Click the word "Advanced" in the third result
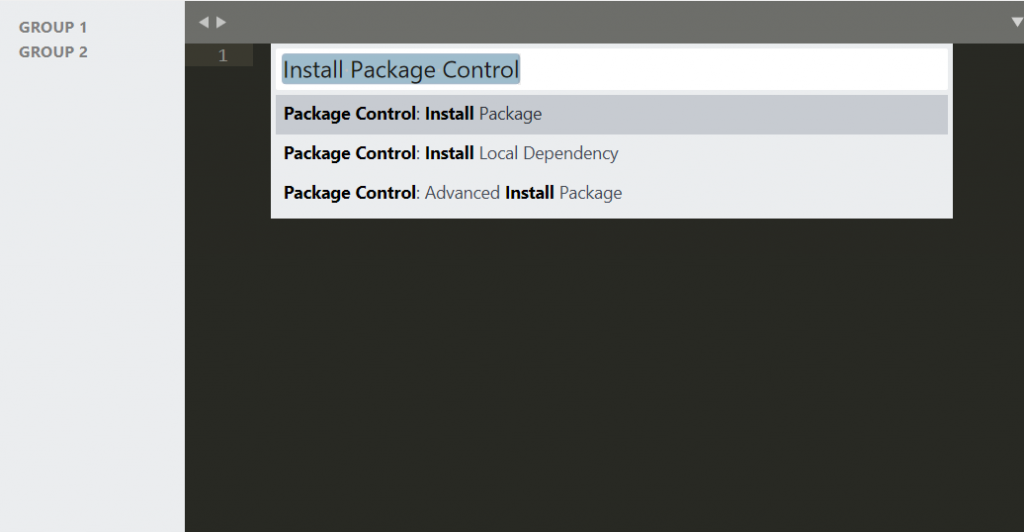Image resolution: width=1024 pixels, height=532 pixels. tap(462, 193)
